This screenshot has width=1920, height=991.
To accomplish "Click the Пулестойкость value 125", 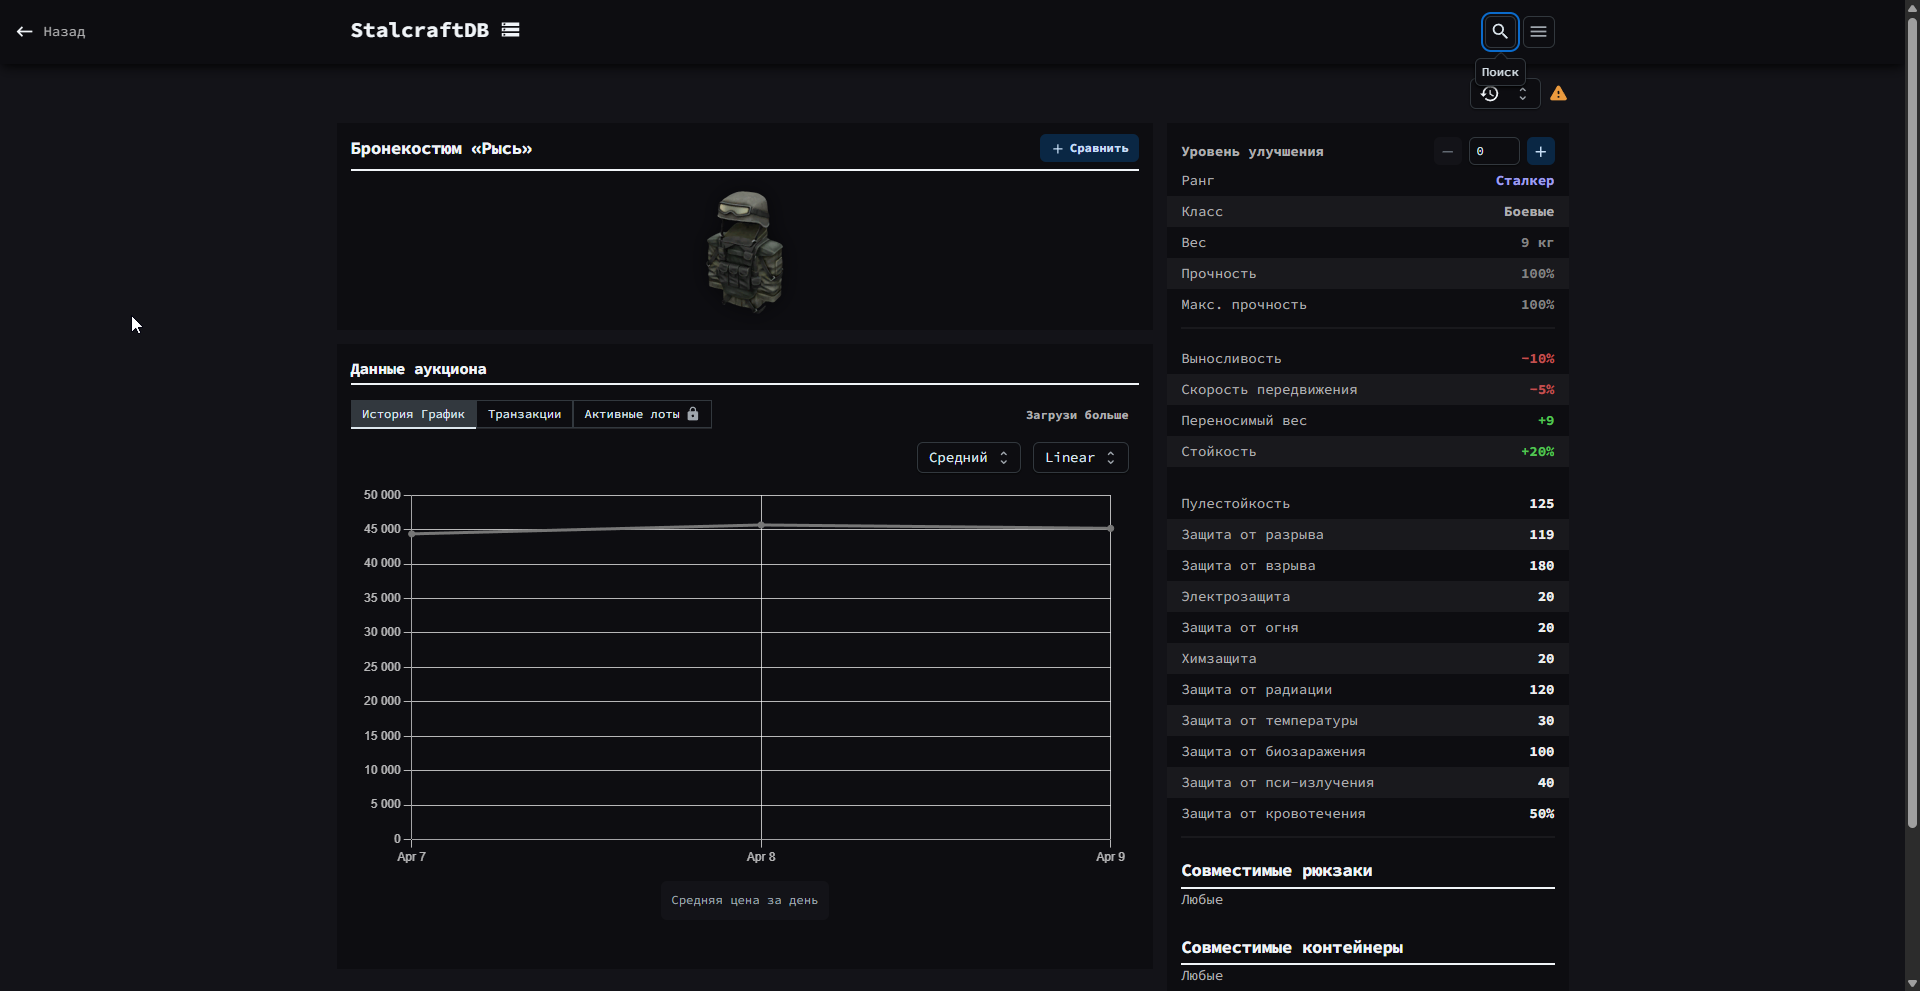I will (1541, 504).
